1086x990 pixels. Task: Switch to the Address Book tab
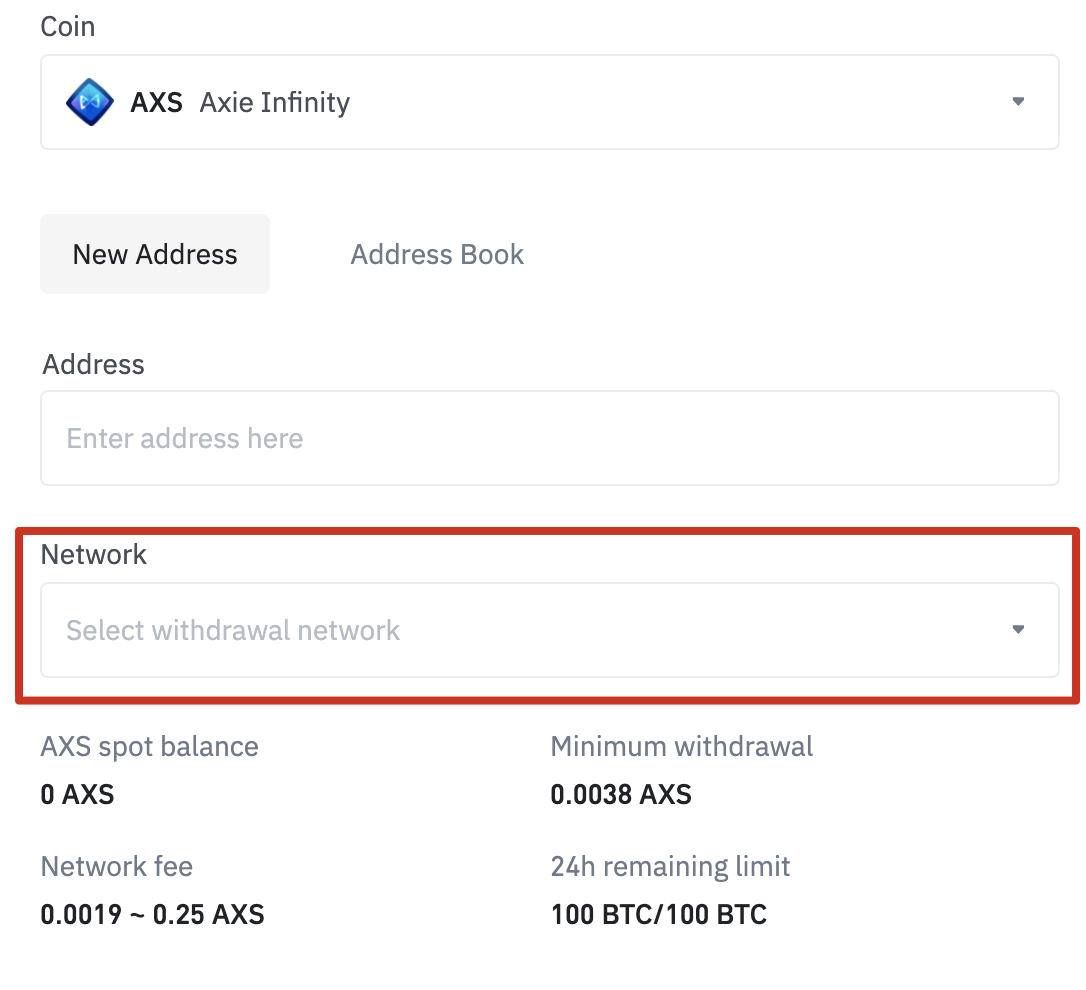click(437, 254)
